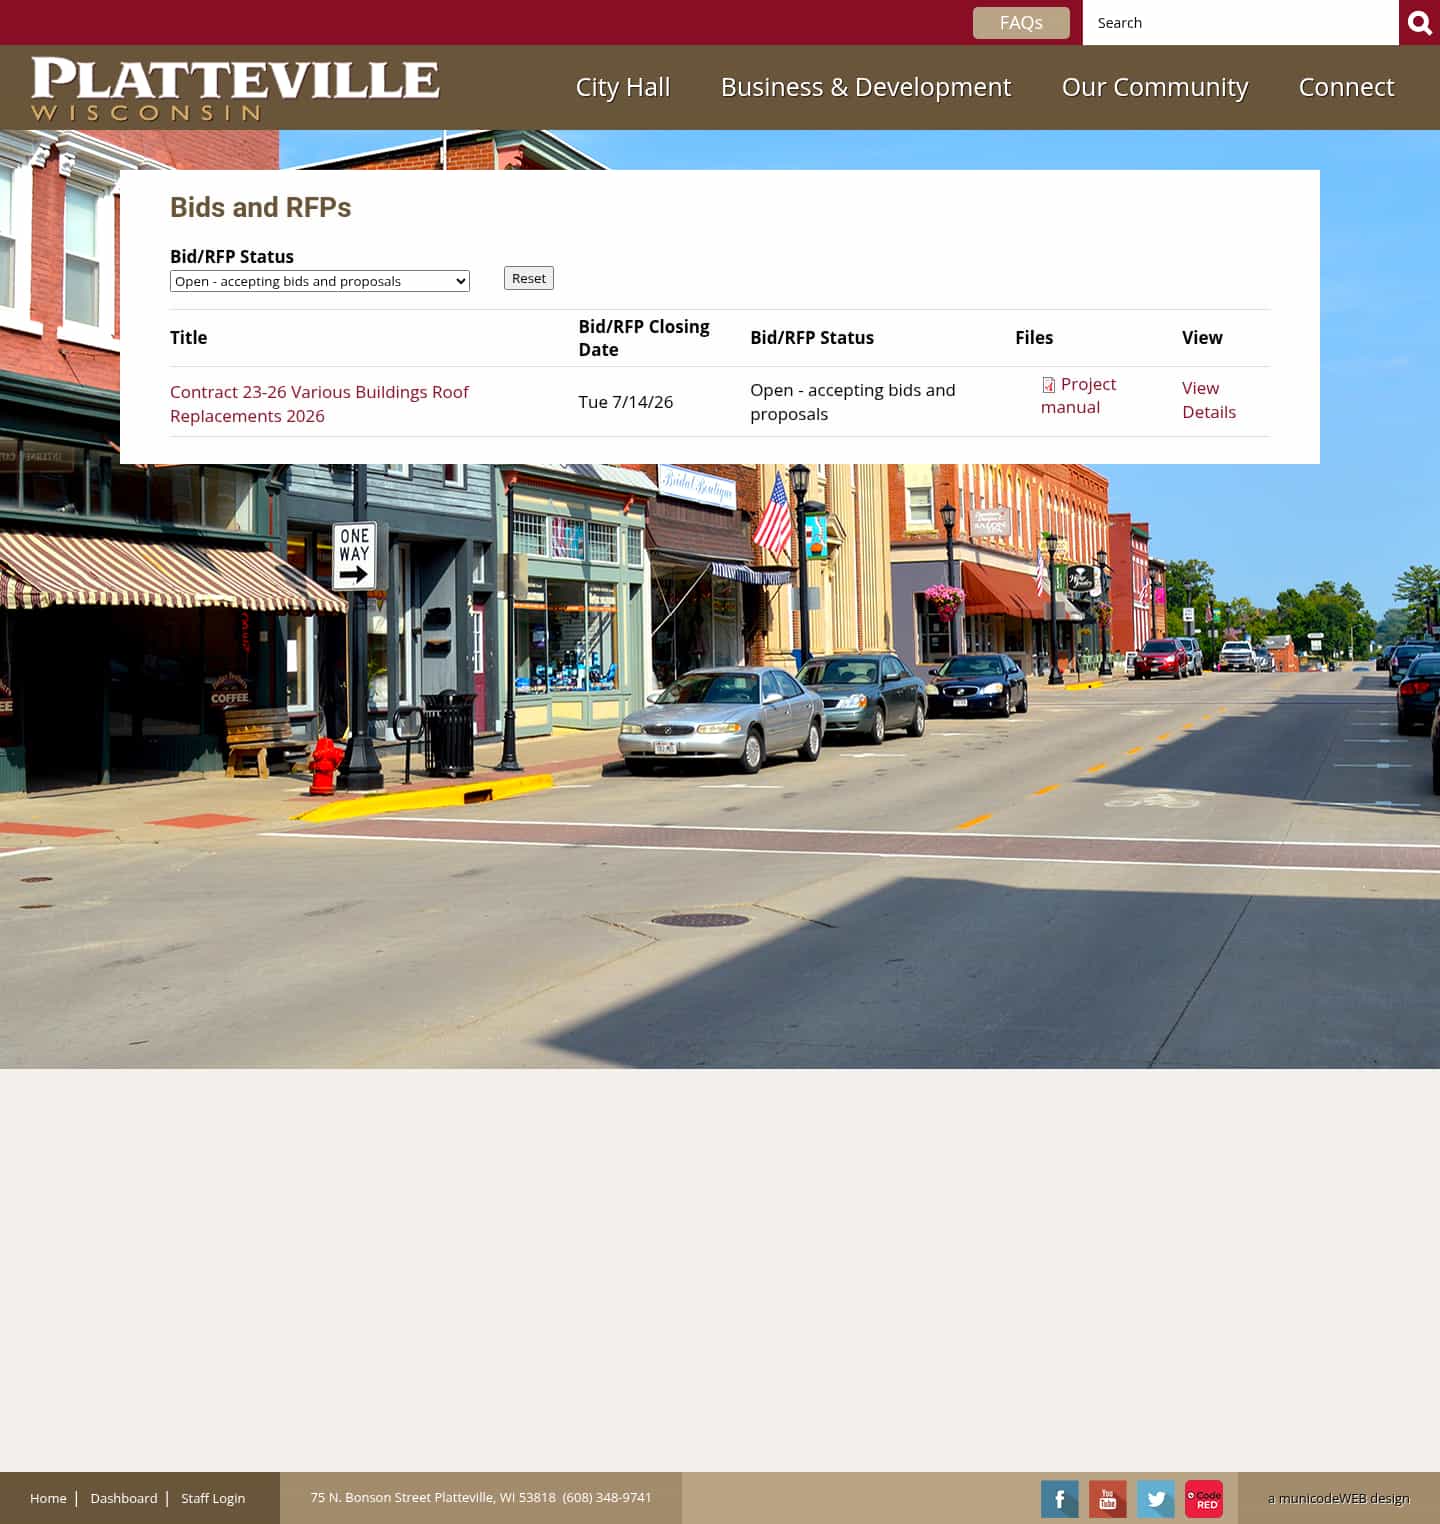
Task: Click the View Details link
Action: pos(1209,400)
